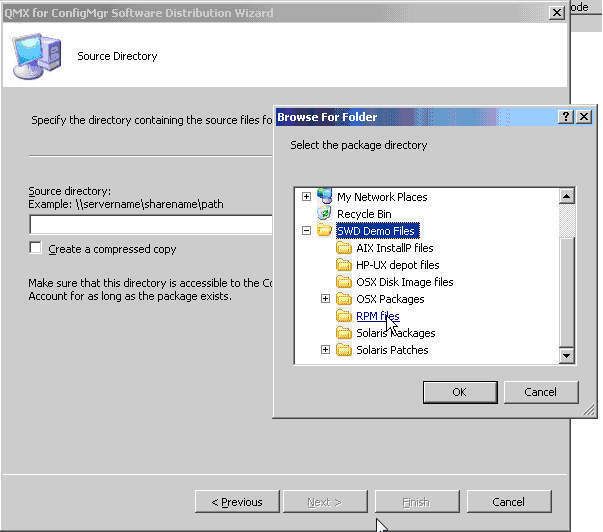Click the SWD Demo Files folder icon

(325, 230)
